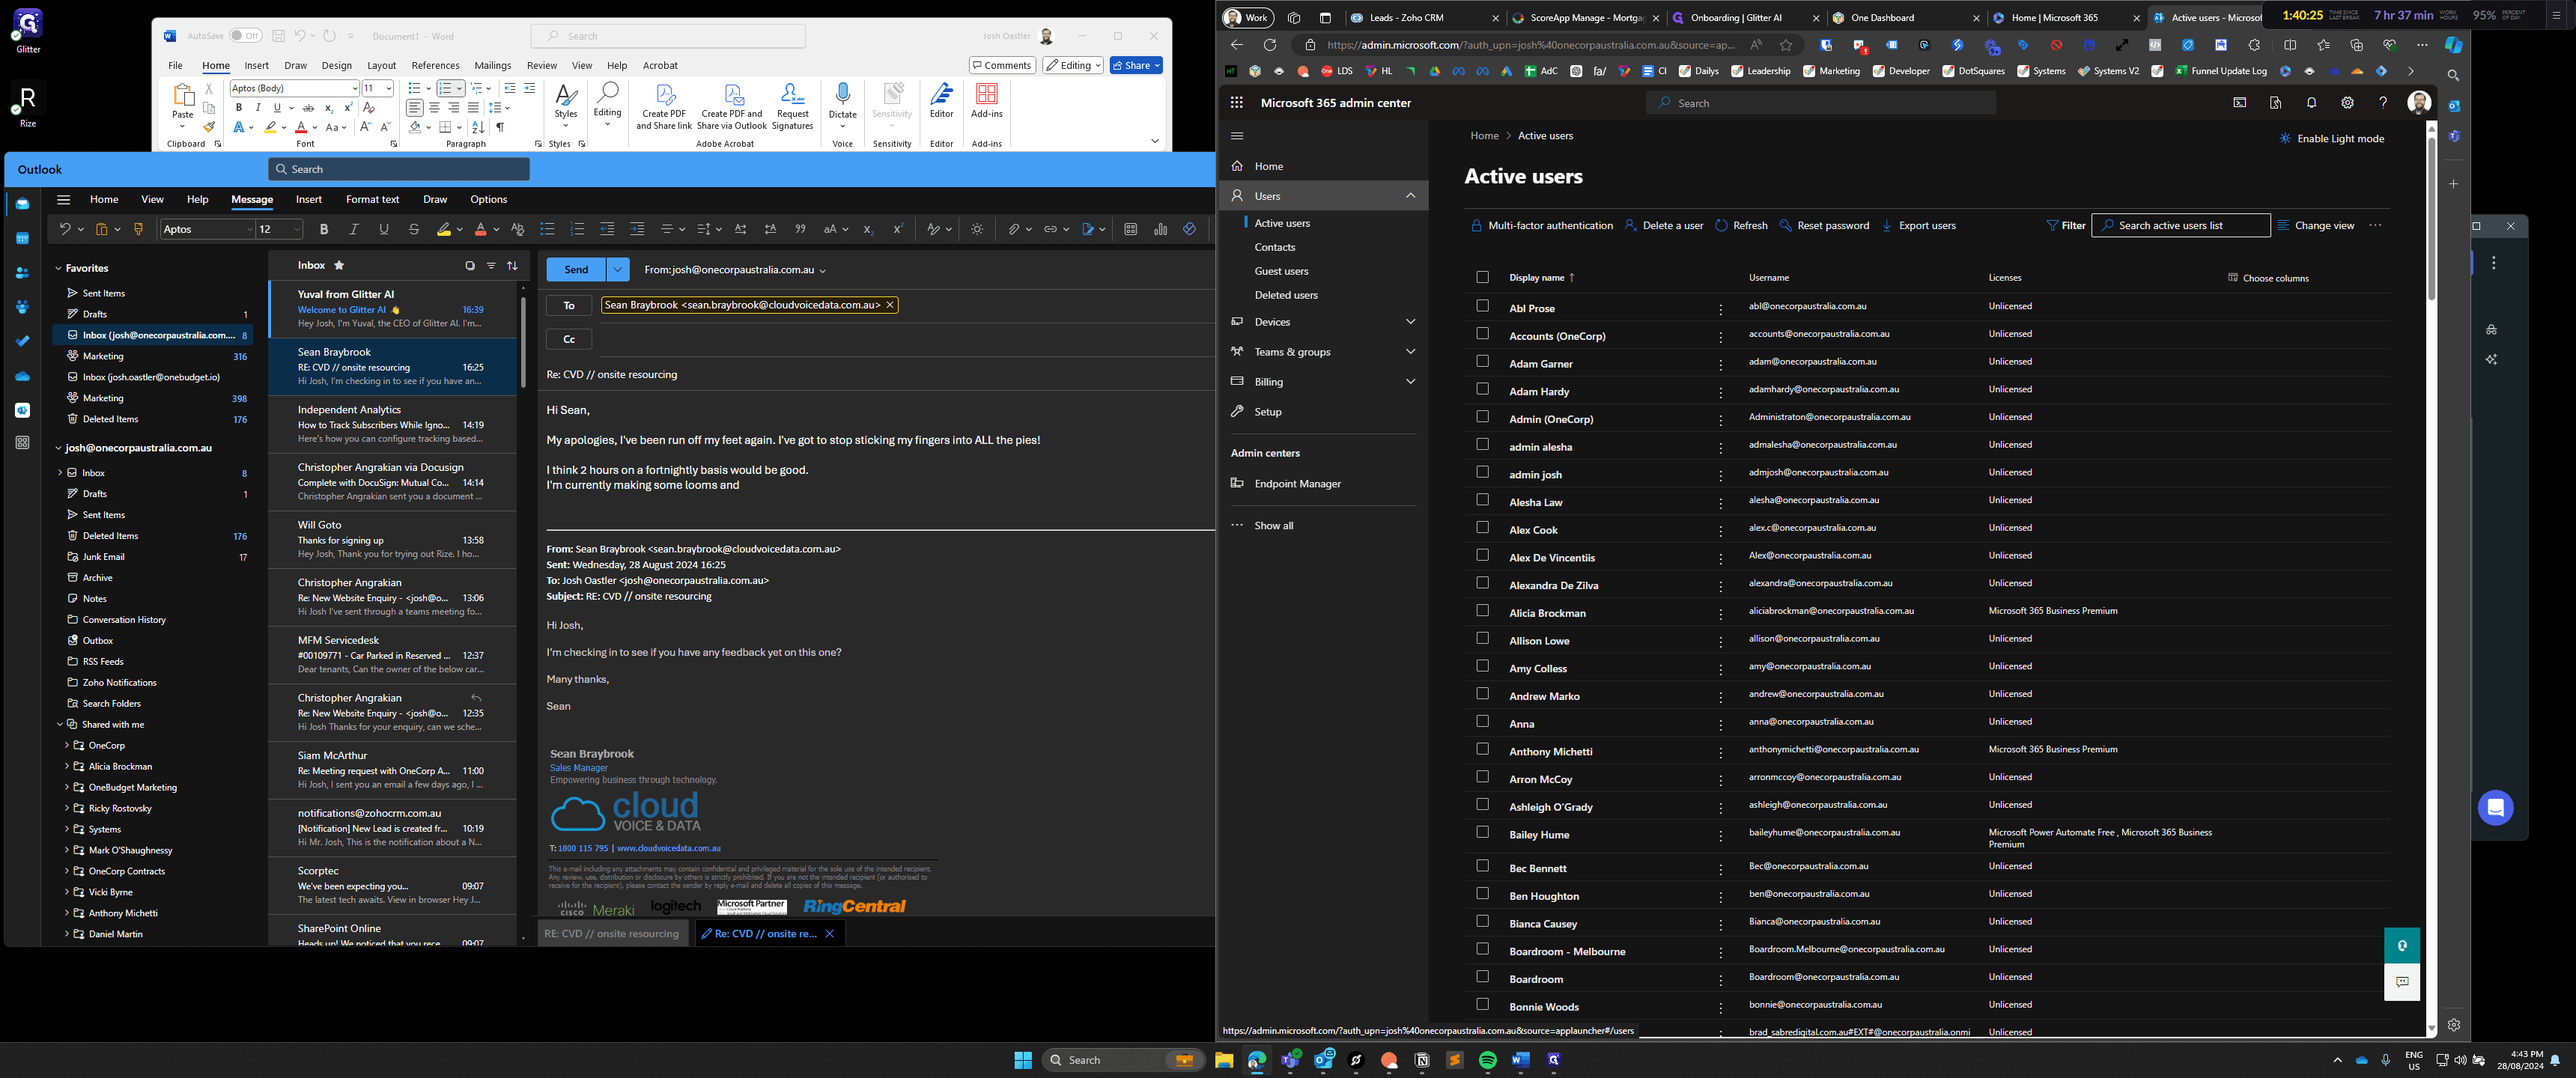
Task: Collapse Favorites folder group in Outlook
Action: pos(59,268)
